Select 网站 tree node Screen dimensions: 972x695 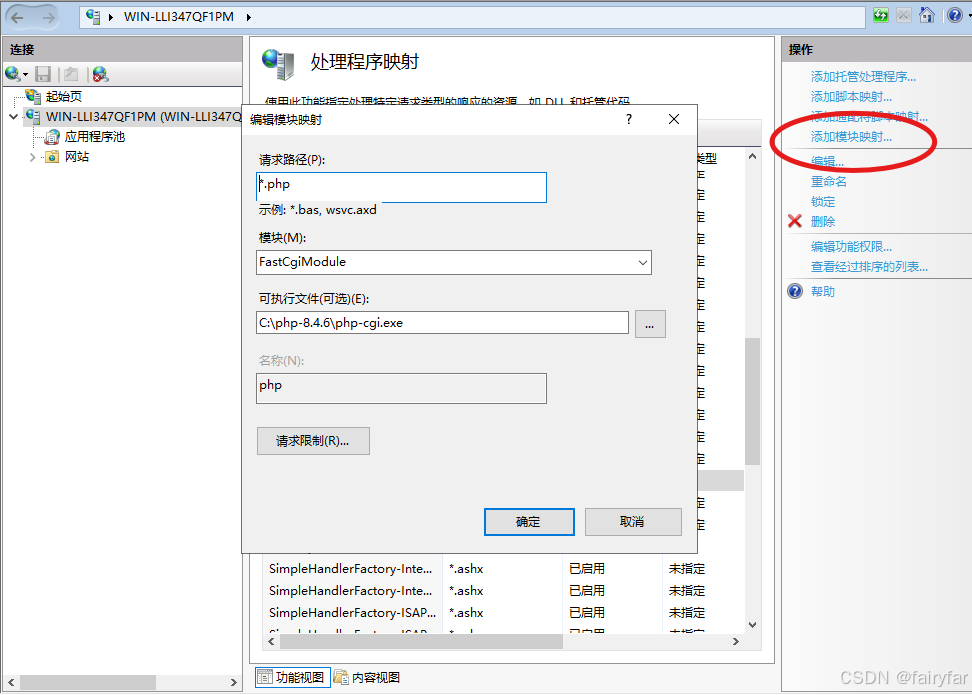pyautogui.click(x=77, y=156)
